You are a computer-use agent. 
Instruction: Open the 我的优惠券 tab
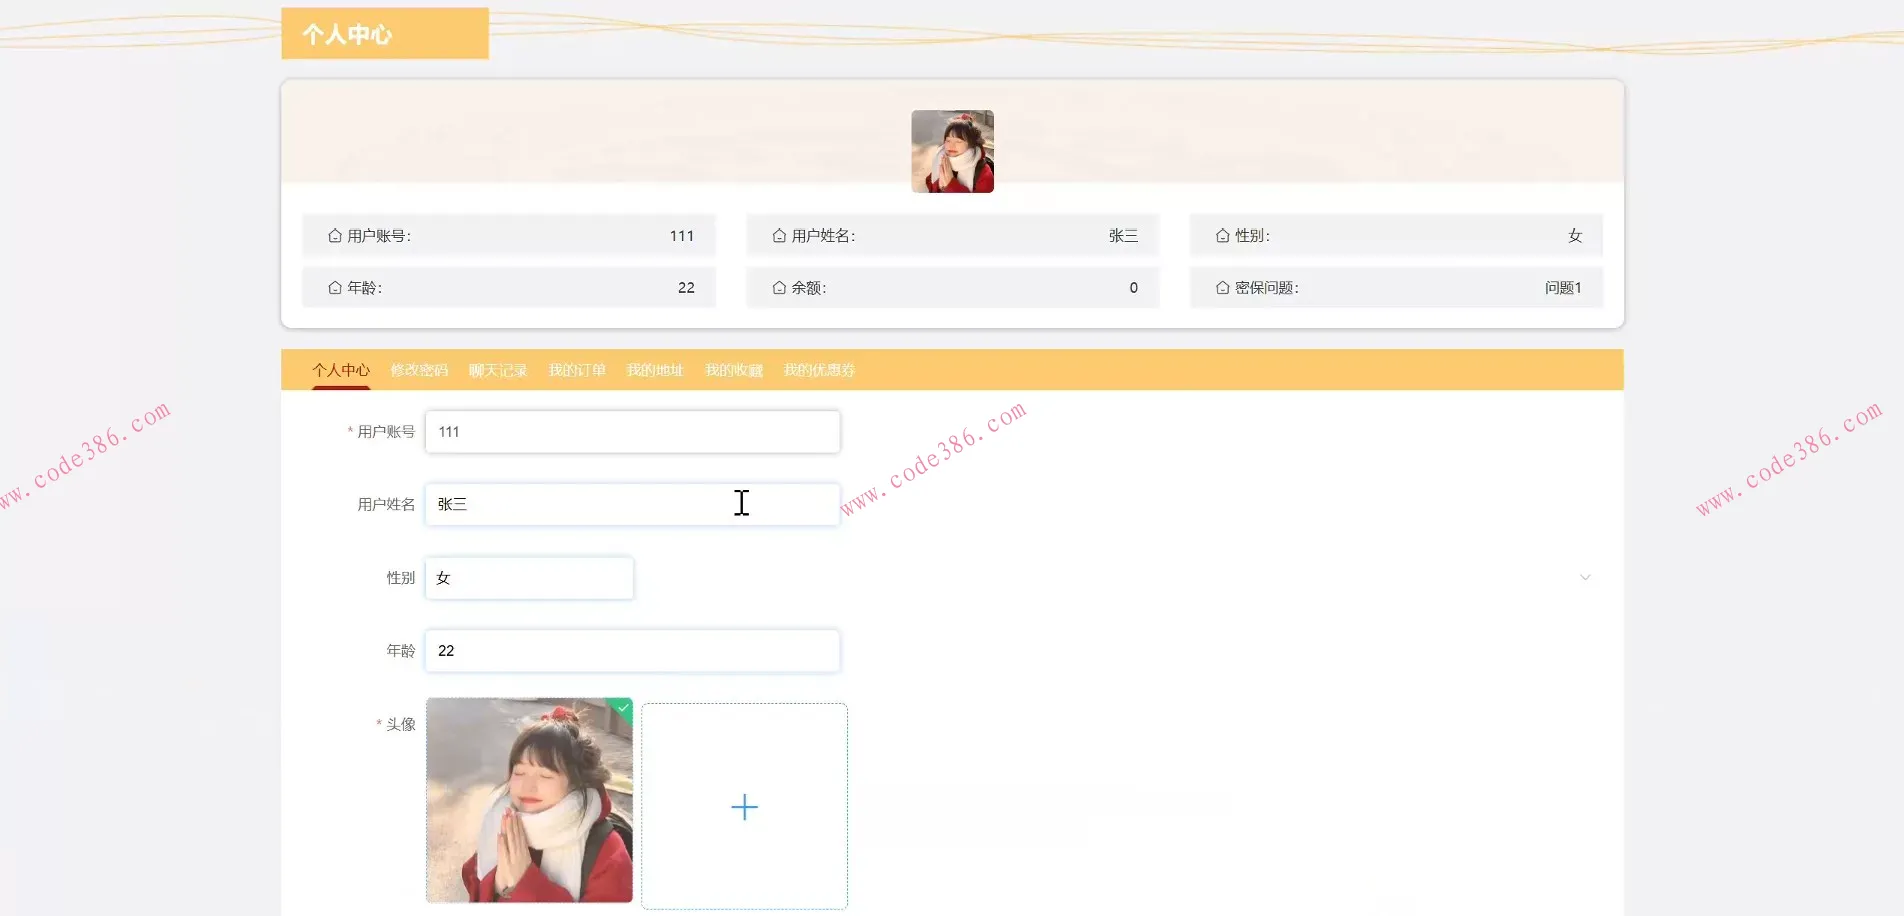pyautogui.click(x=819, y=370)
